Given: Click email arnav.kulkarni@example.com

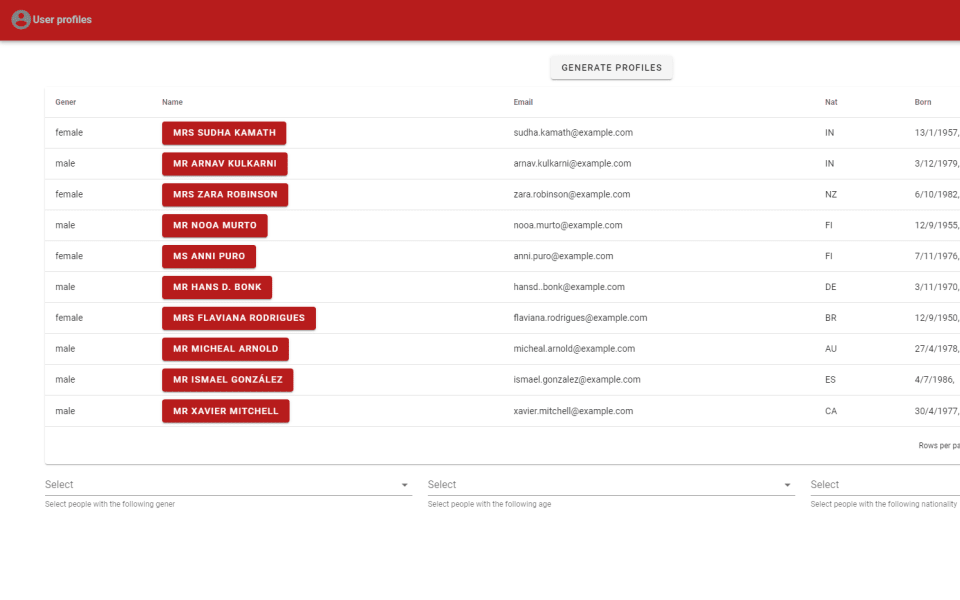Looking at the screenshot, I should click(x=572, y=163).
